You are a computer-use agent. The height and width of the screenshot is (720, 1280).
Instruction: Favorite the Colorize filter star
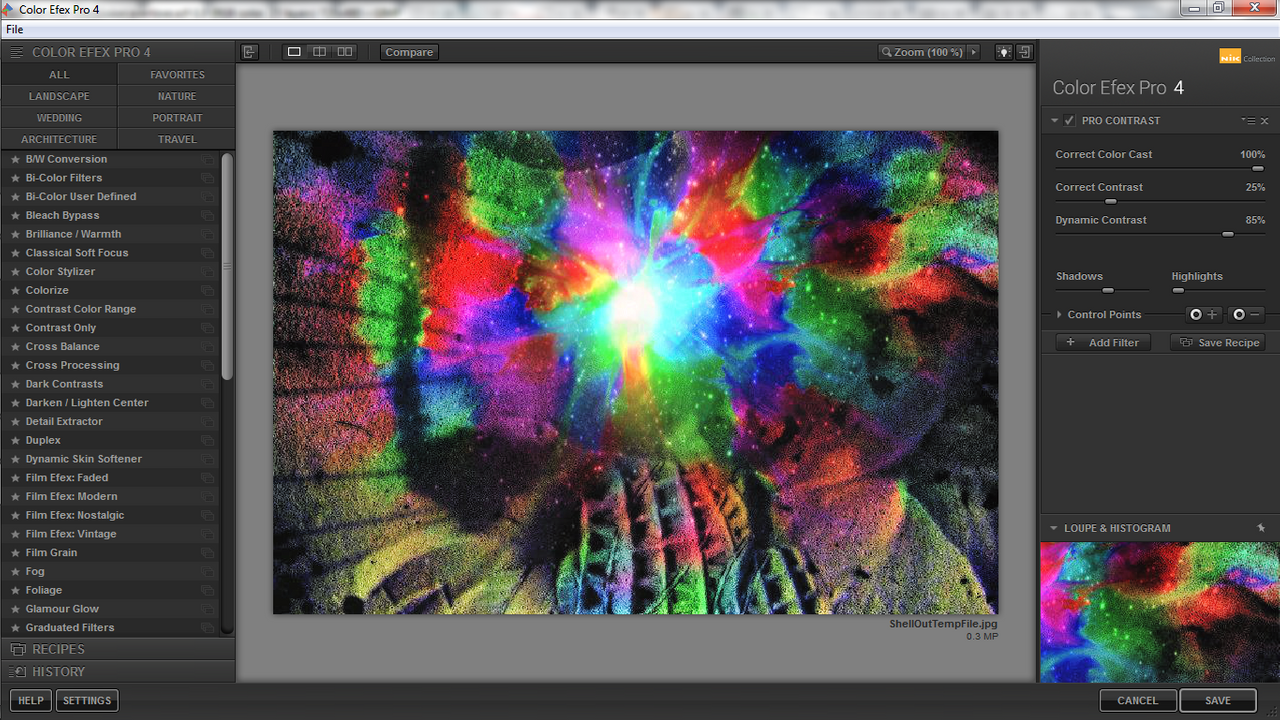[15, 290]
